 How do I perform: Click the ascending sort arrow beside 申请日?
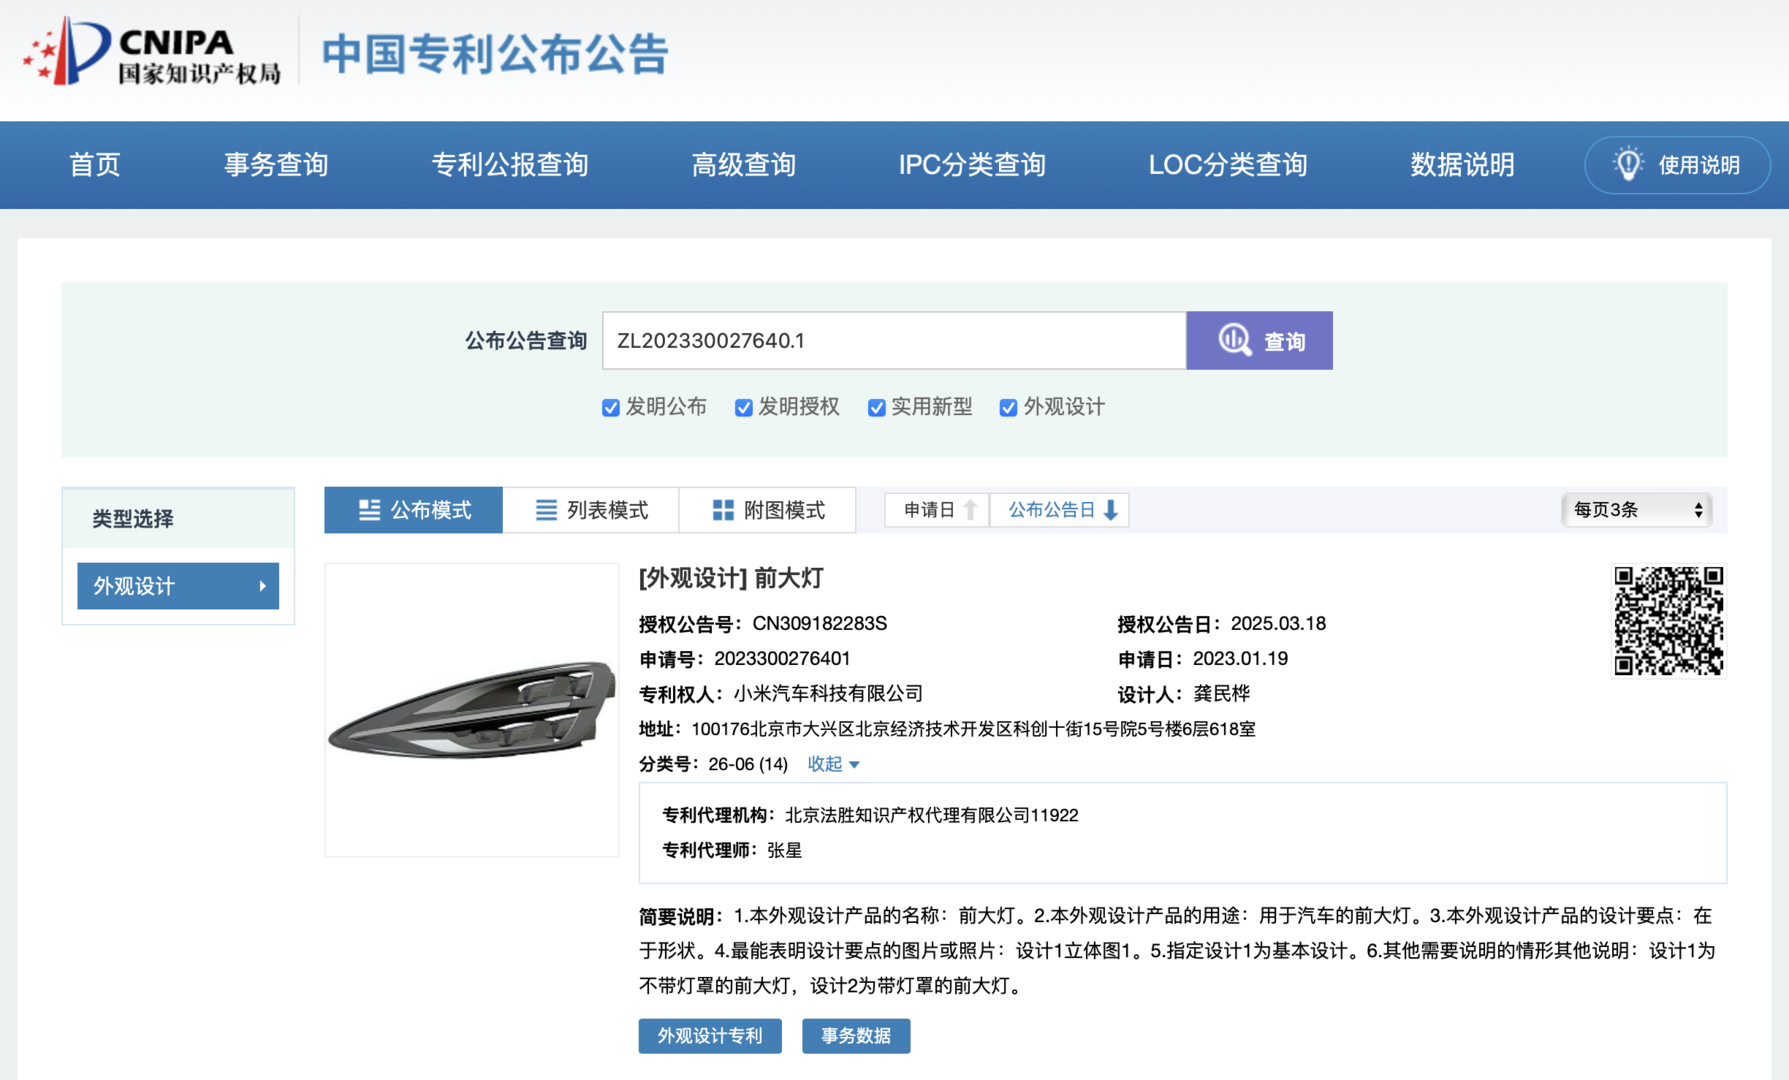(x=972, y=510)
